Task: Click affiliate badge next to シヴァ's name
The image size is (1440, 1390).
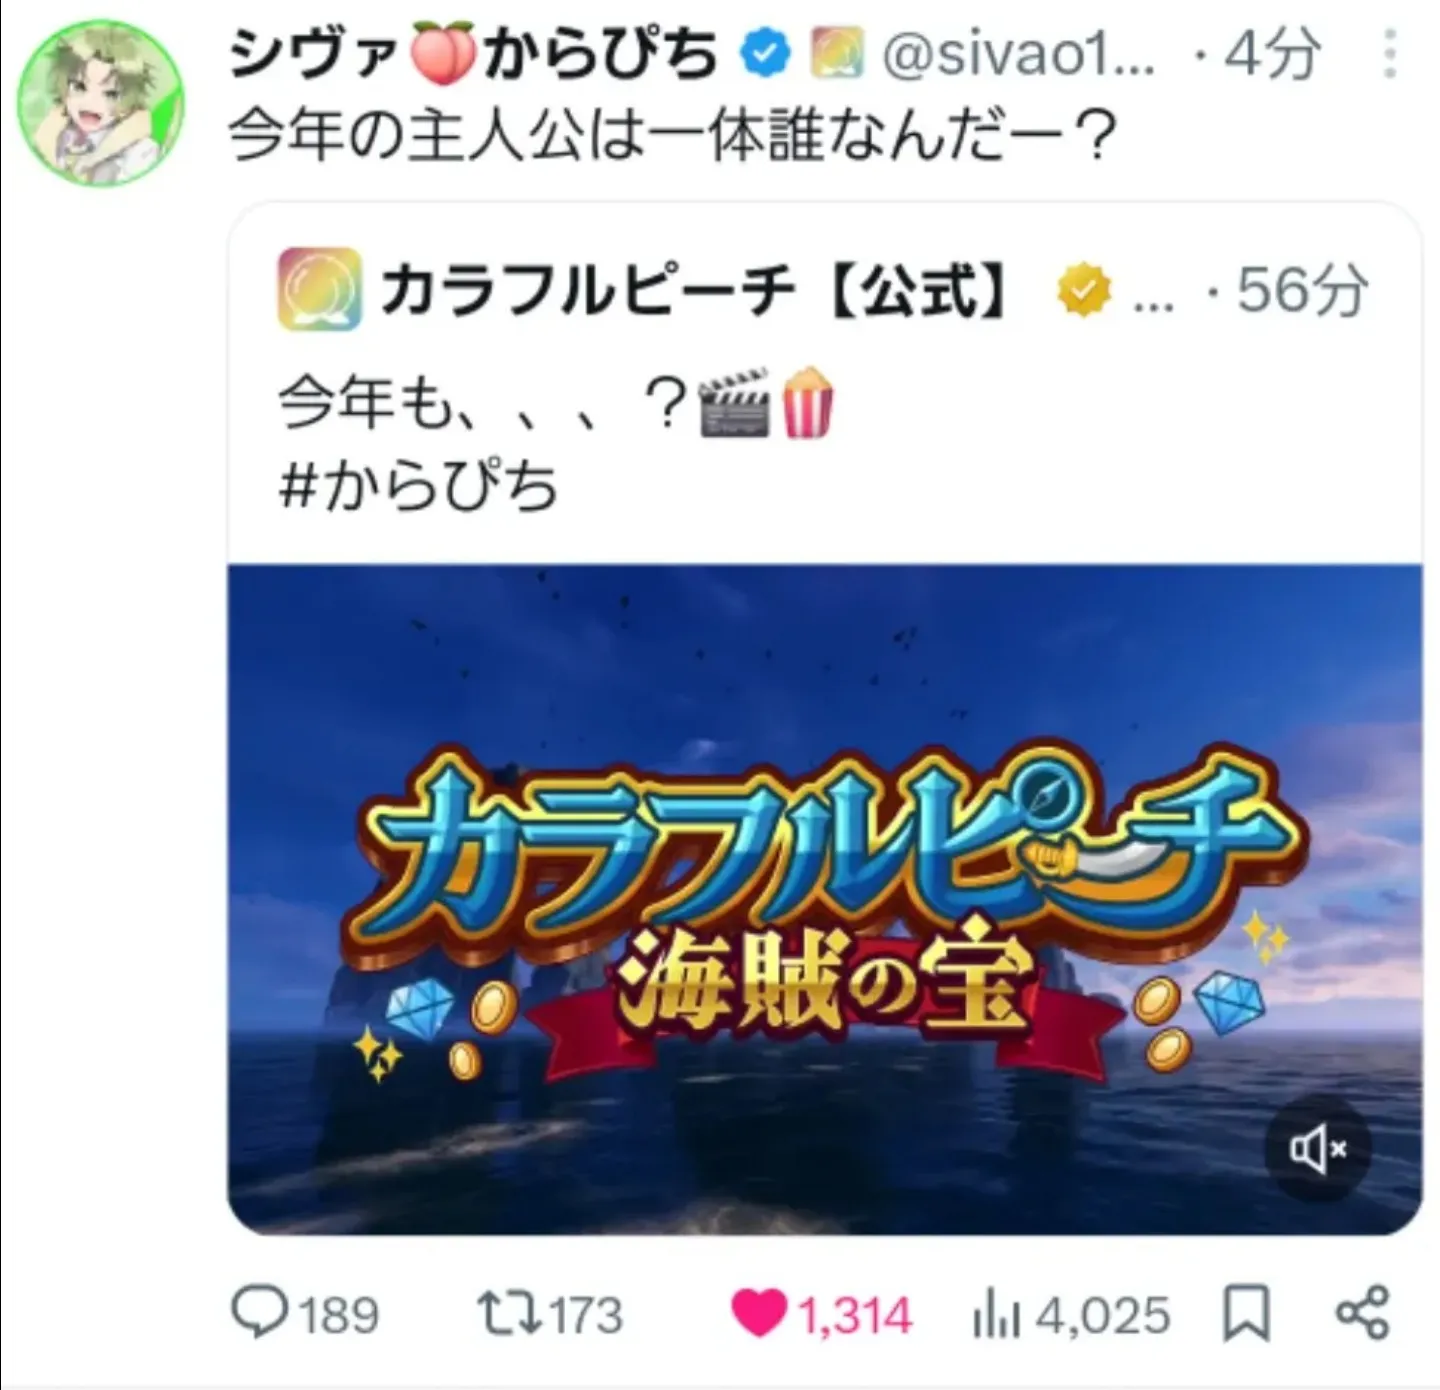Action: coord(837,54)
